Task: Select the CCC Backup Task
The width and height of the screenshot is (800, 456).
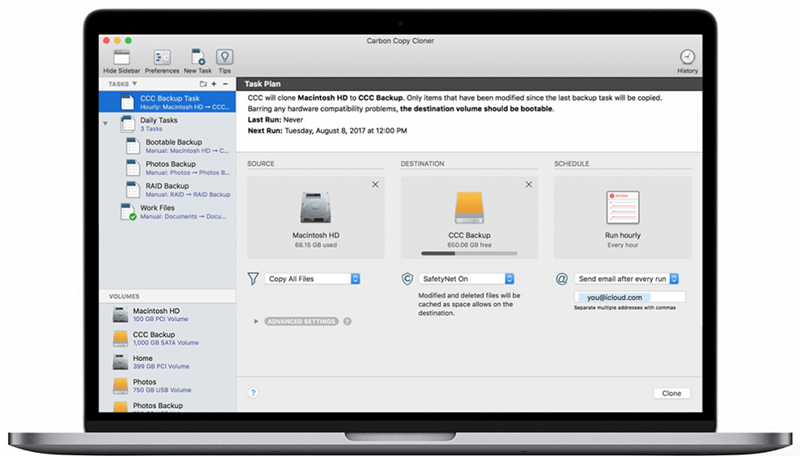Action: point(167,102)
